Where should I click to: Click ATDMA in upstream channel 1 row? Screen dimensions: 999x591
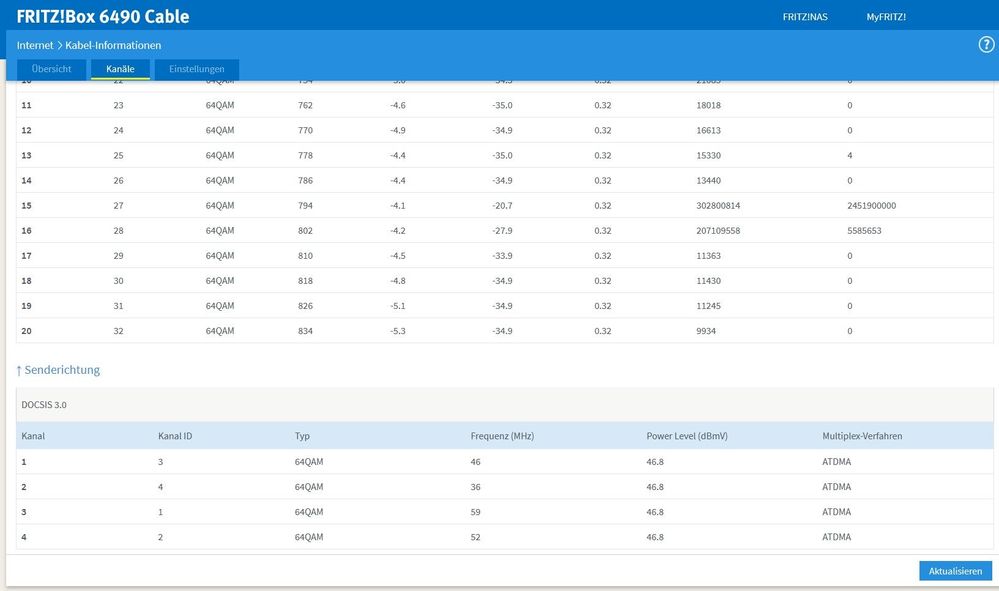(837, 462)
